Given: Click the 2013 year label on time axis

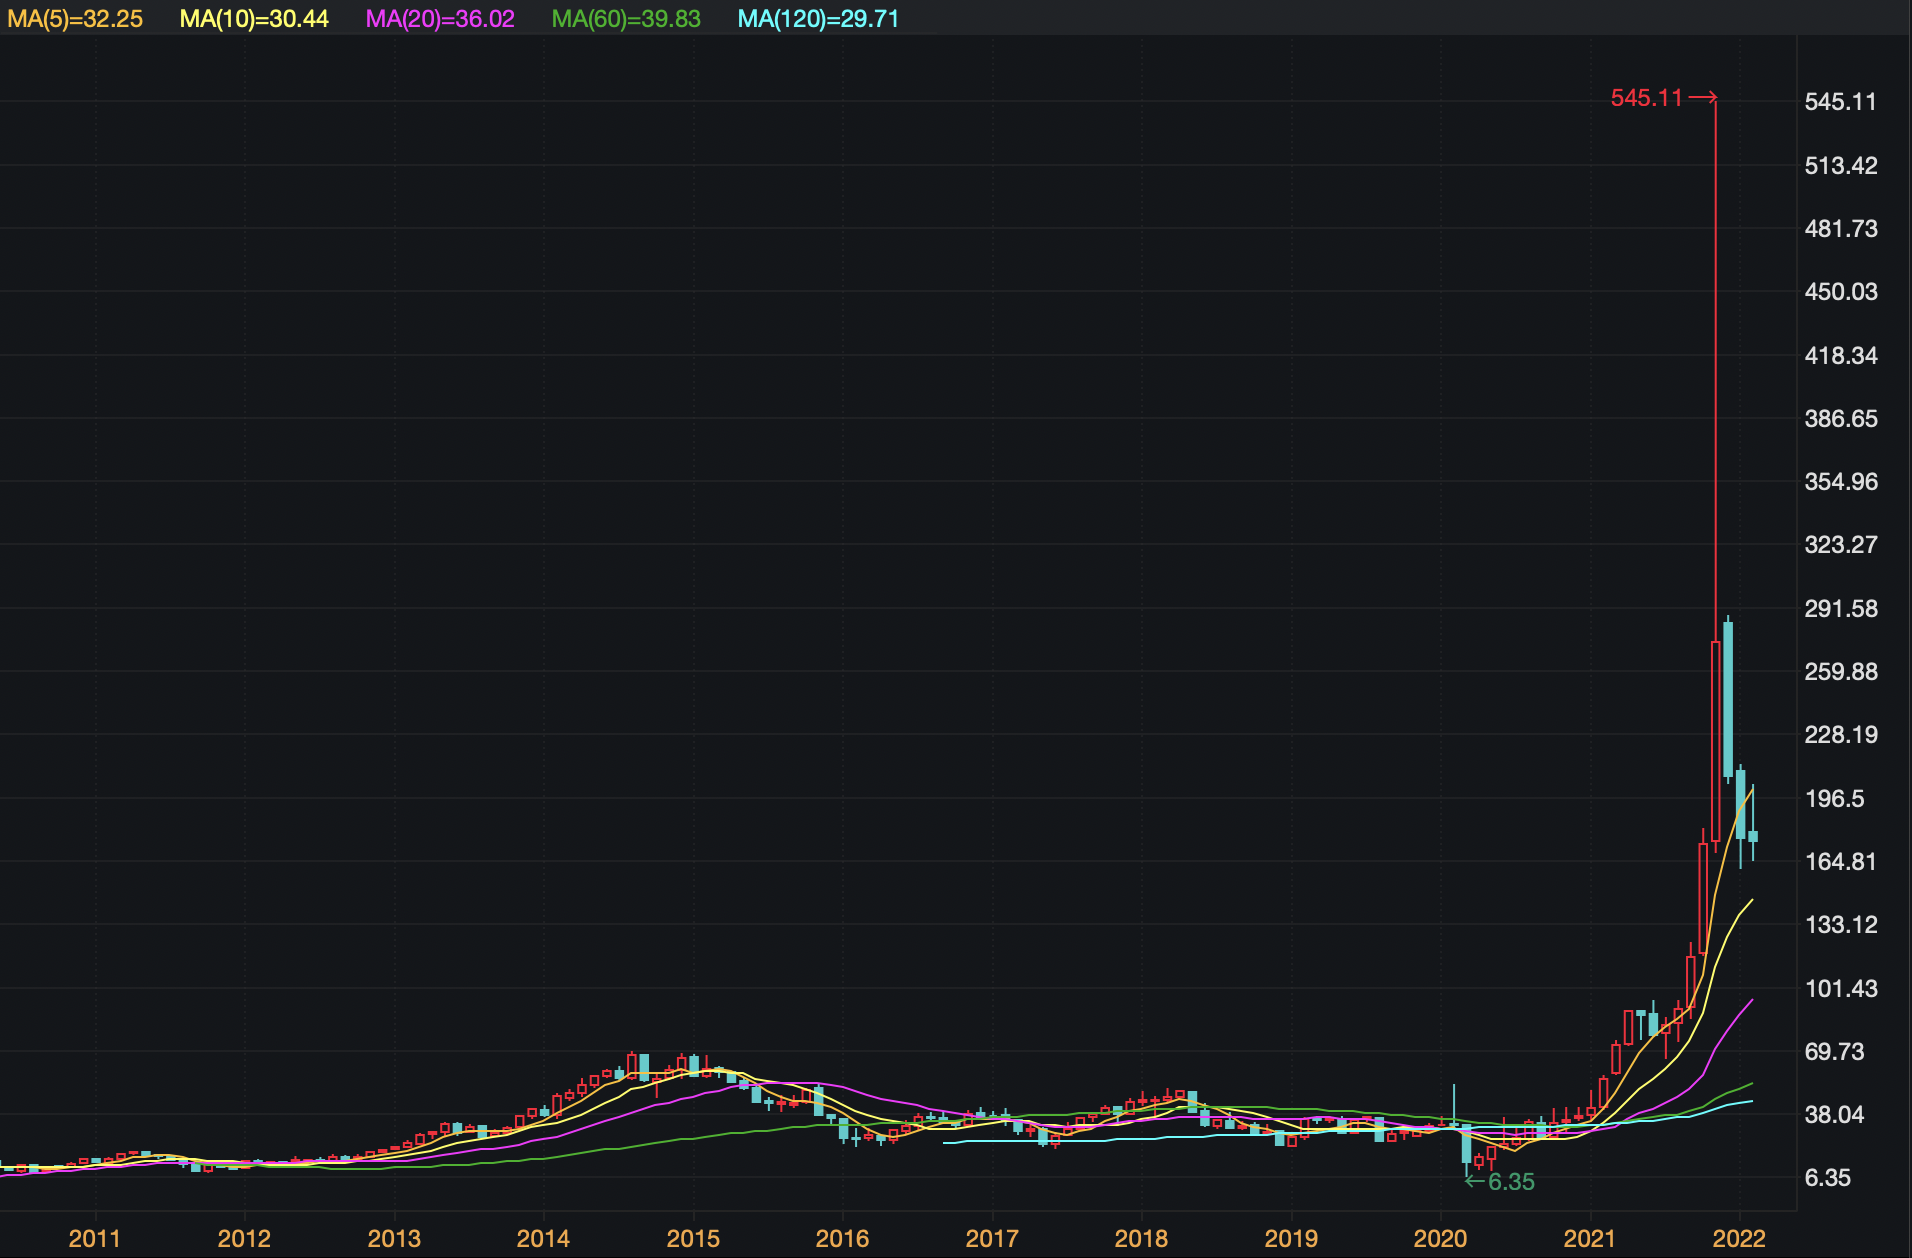Looking at the screenshot, I should pos(394,1239).
